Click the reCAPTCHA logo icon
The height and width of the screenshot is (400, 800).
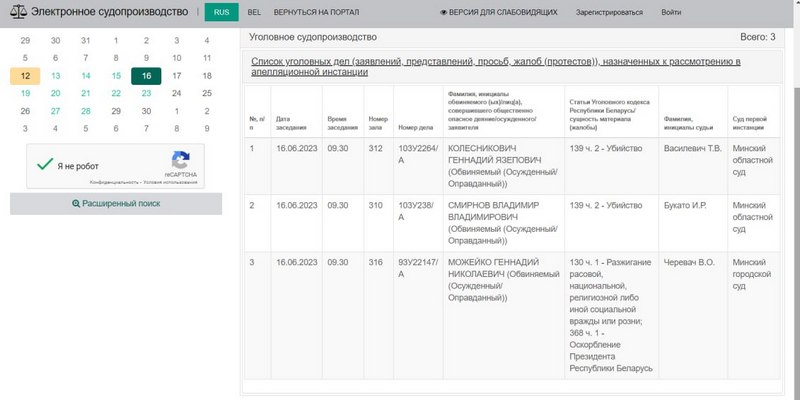[181, 160]
